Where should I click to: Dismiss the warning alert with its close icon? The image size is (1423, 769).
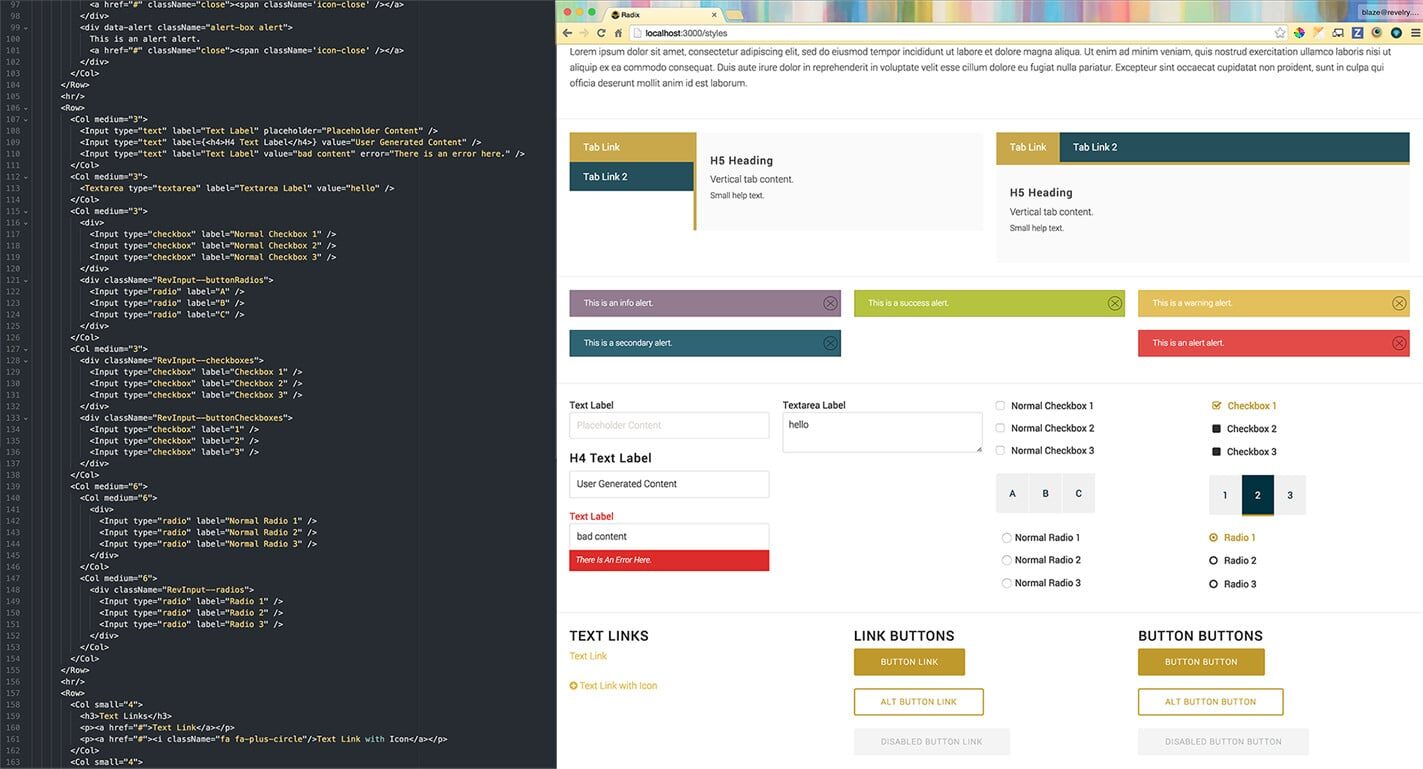pyautogui.click(x=1399, y=303)
